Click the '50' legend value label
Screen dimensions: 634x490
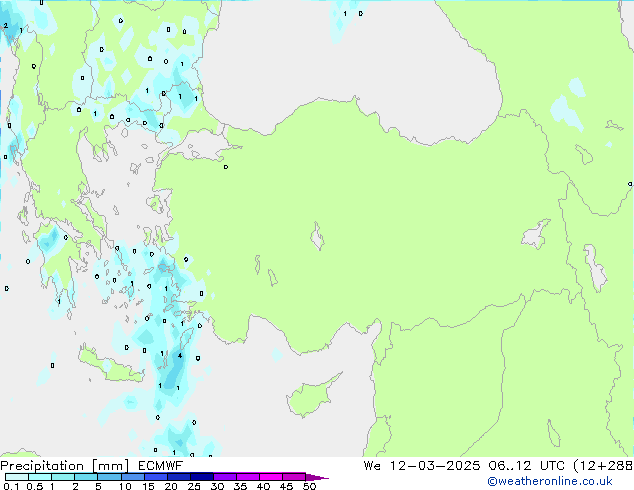(x=309, y=486)
